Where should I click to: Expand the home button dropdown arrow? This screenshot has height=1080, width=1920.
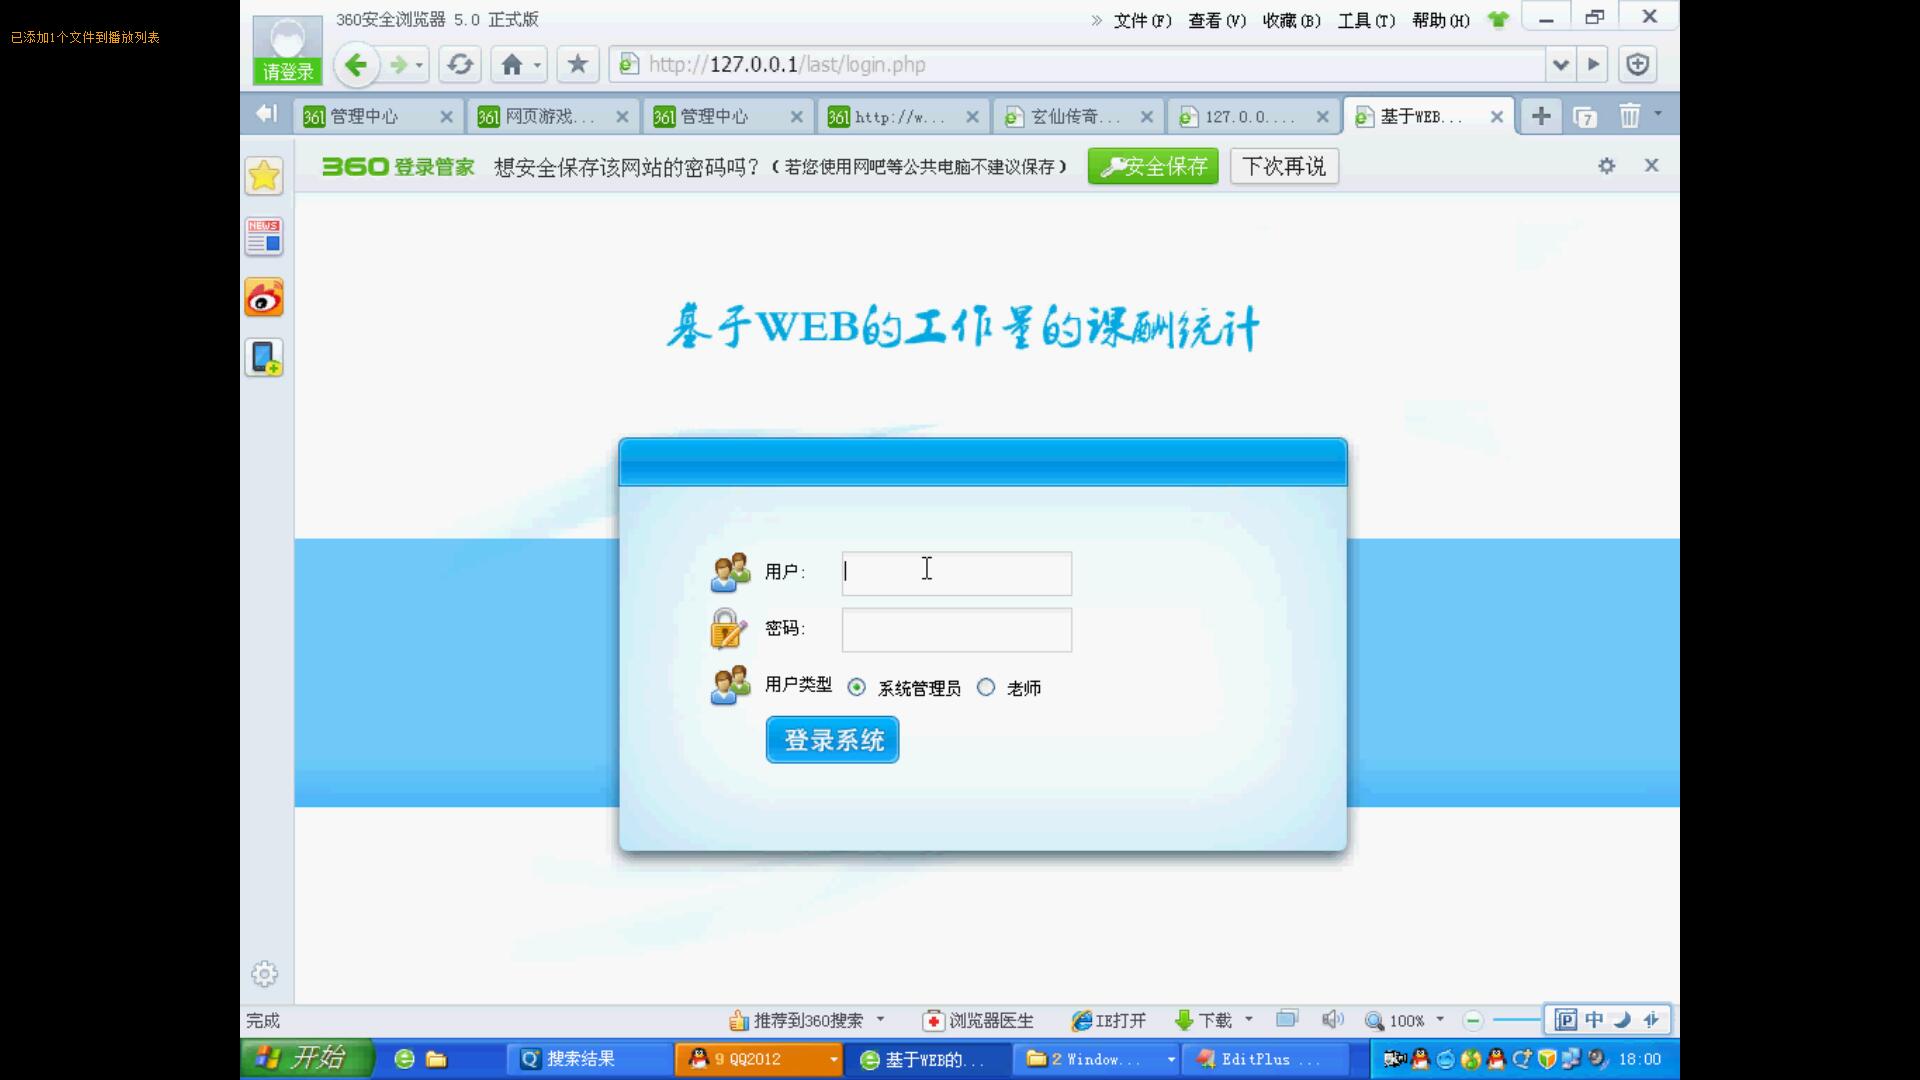(537, 66)
